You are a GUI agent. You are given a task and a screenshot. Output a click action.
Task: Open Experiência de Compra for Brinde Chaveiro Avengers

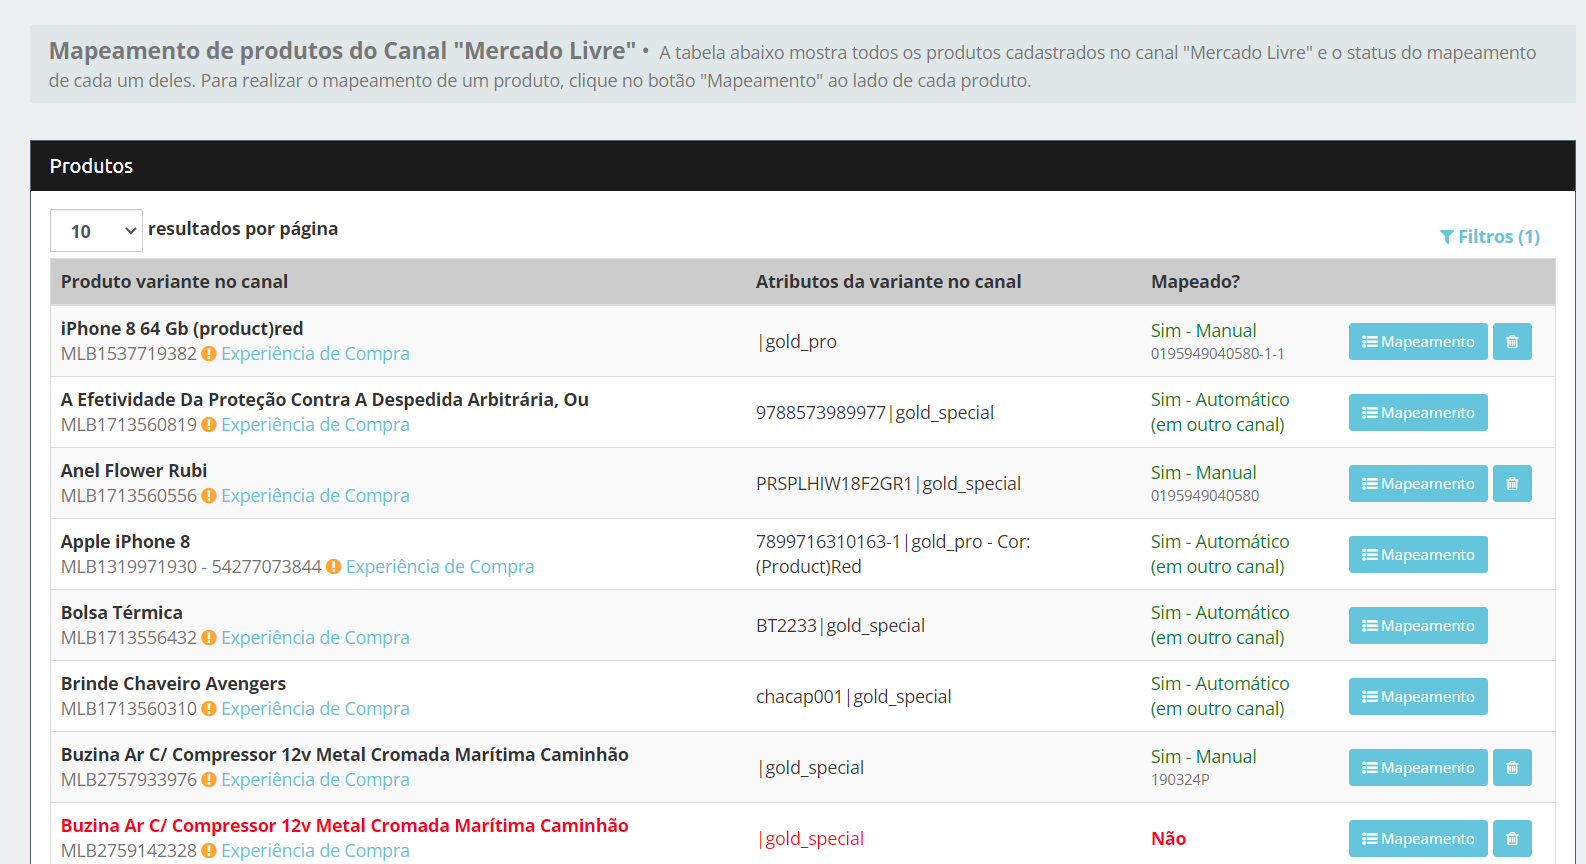(x=315, y=709)
